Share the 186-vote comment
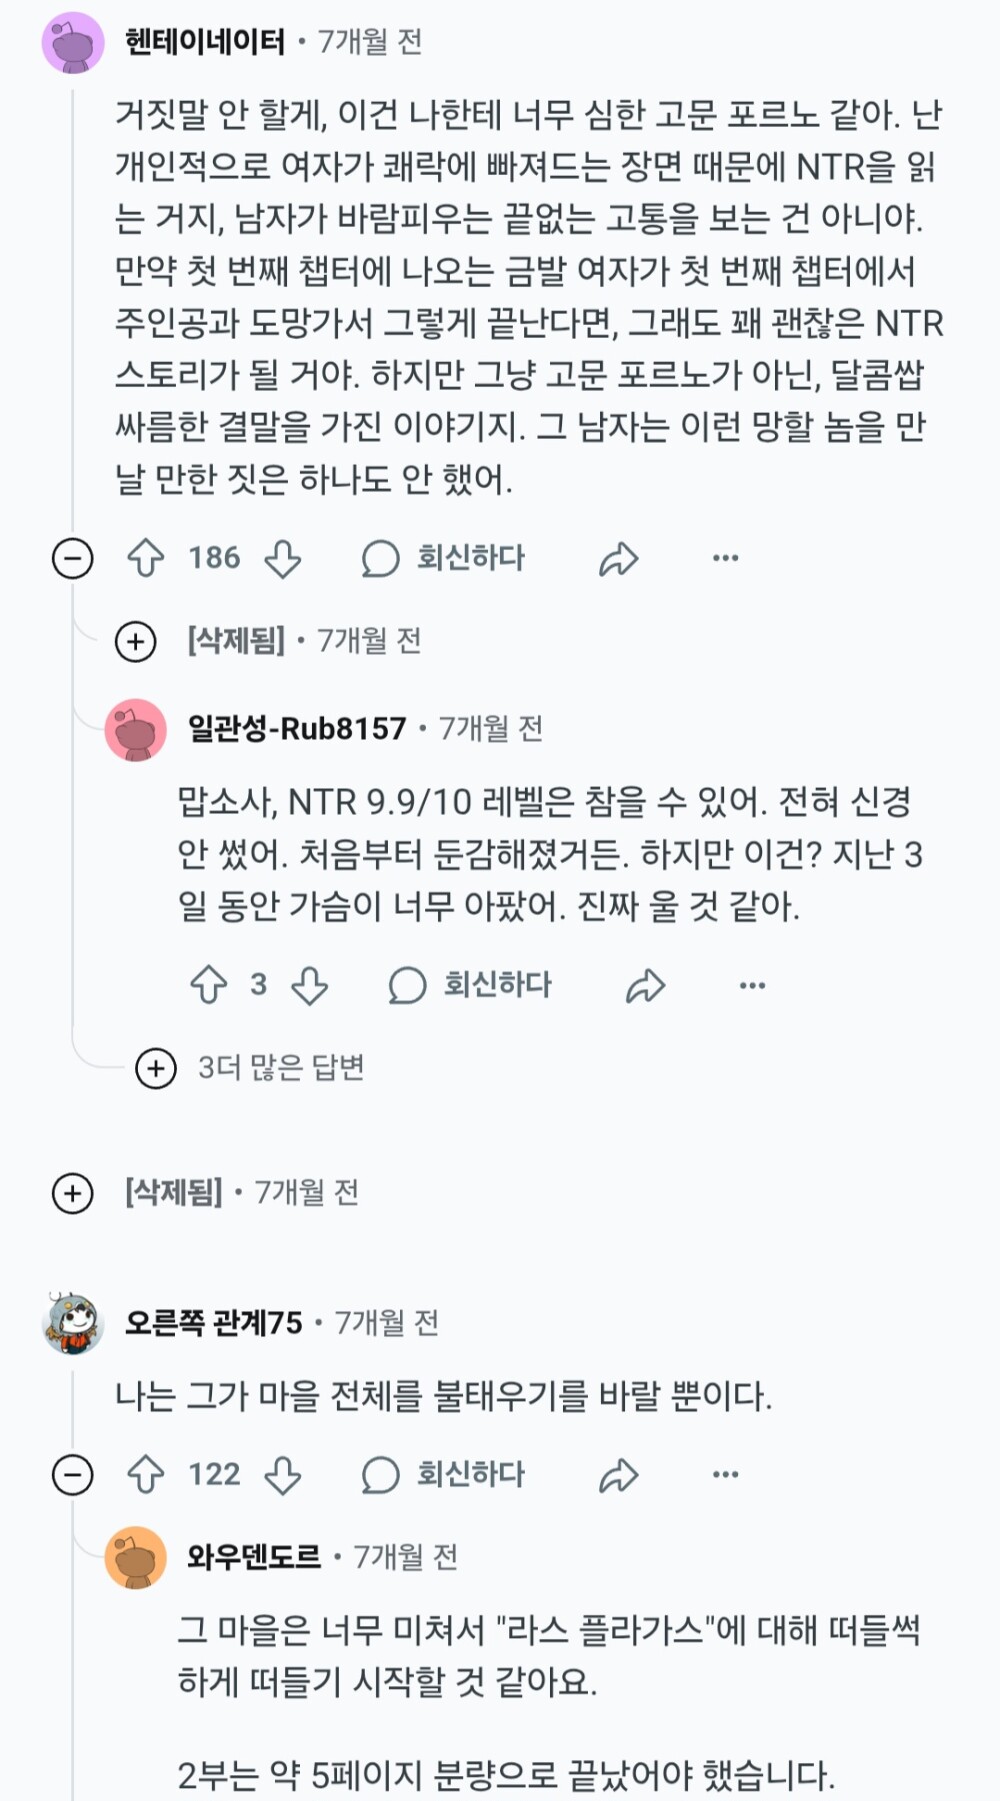Screen dimensions: 1000x1801 (x=618, y=558)
